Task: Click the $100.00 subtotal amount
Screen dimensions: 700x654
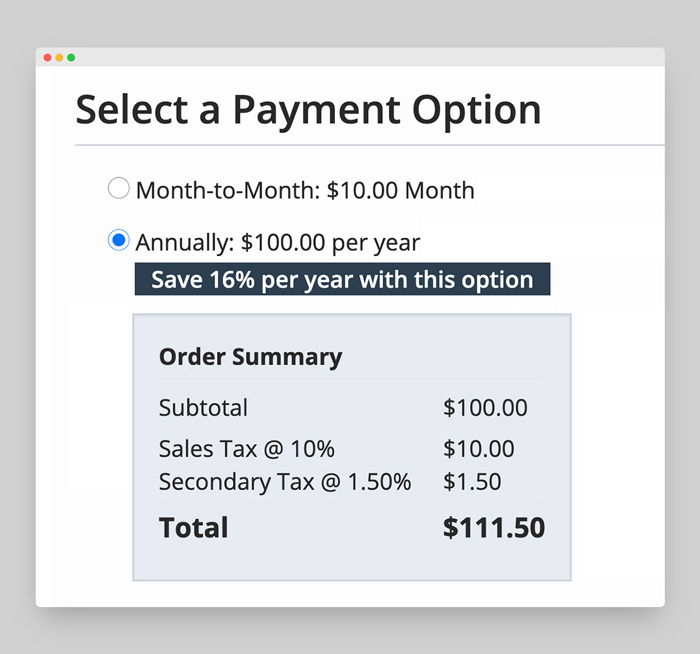Action: (x=485, y=408)
